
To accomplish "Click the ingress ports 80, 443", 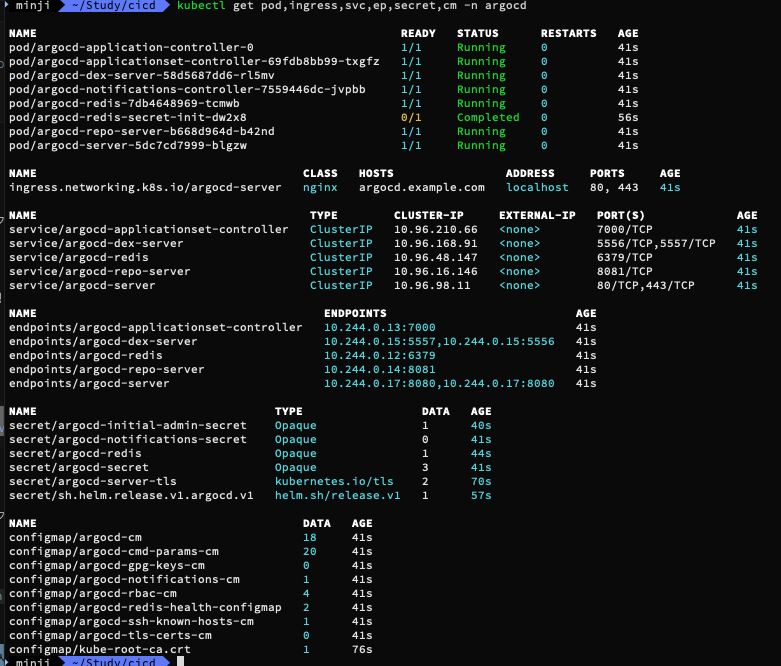I will [614, 187].
